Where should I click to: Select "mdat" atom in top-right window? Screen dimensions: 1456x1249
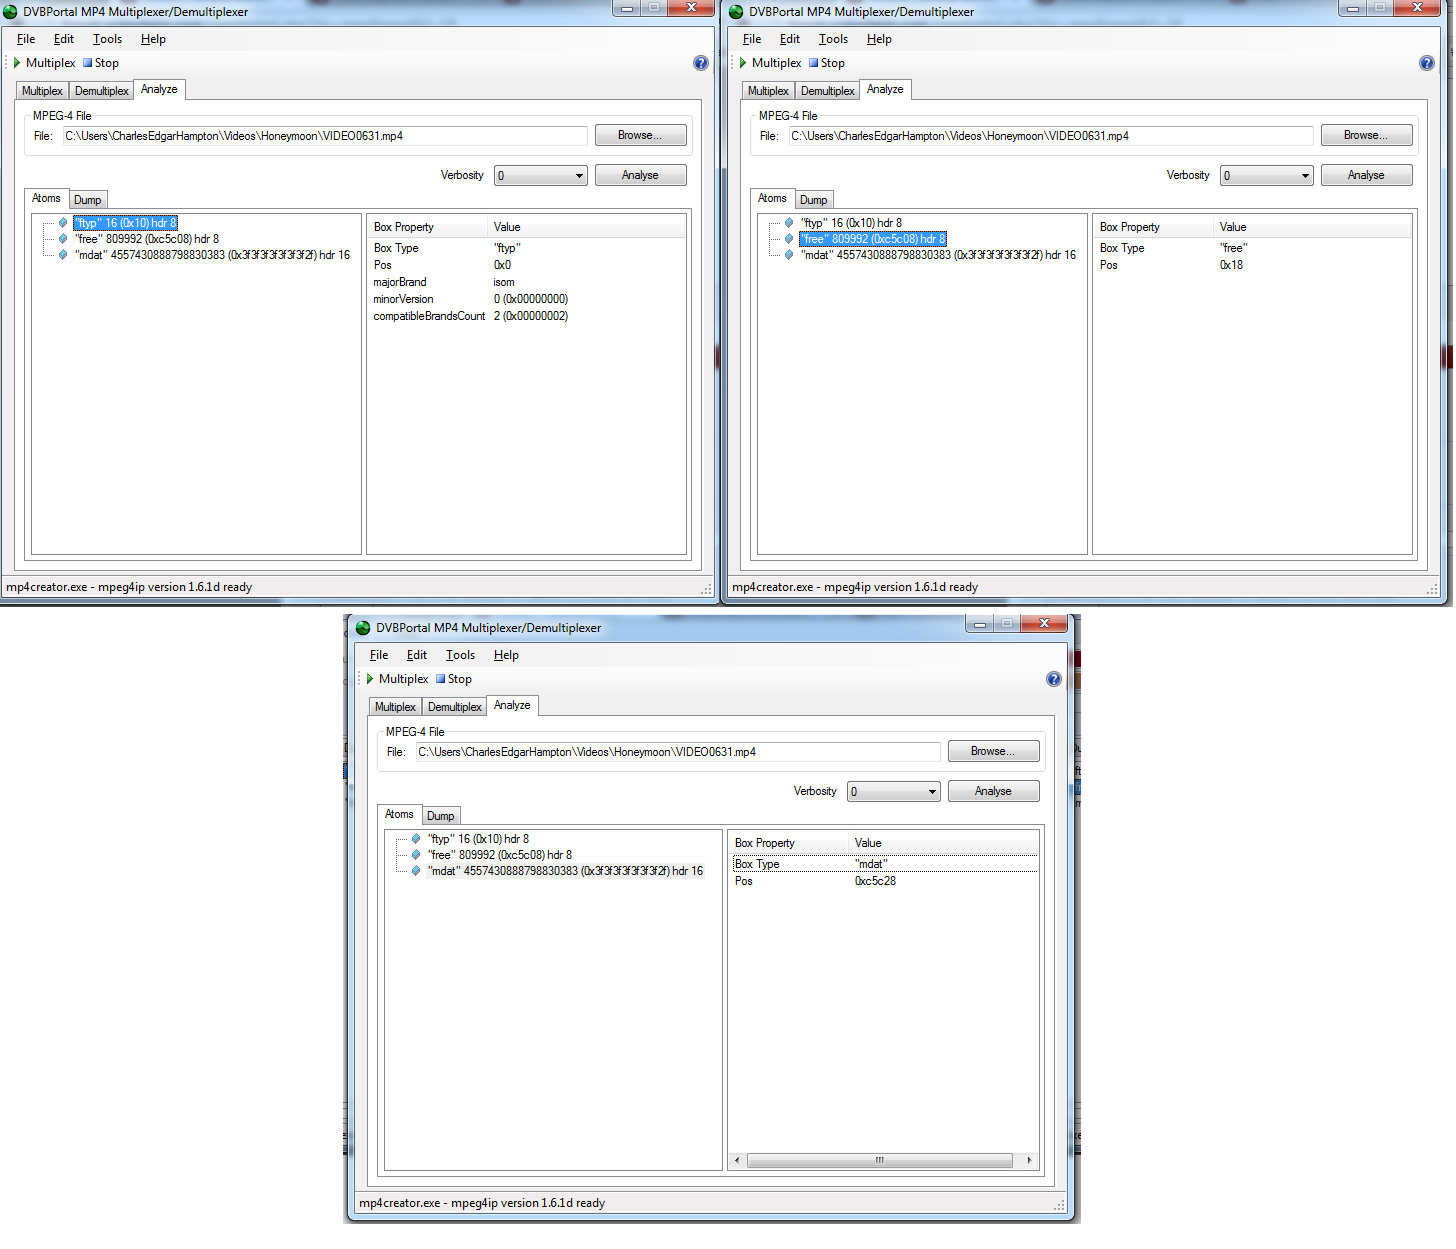point(938,255)
